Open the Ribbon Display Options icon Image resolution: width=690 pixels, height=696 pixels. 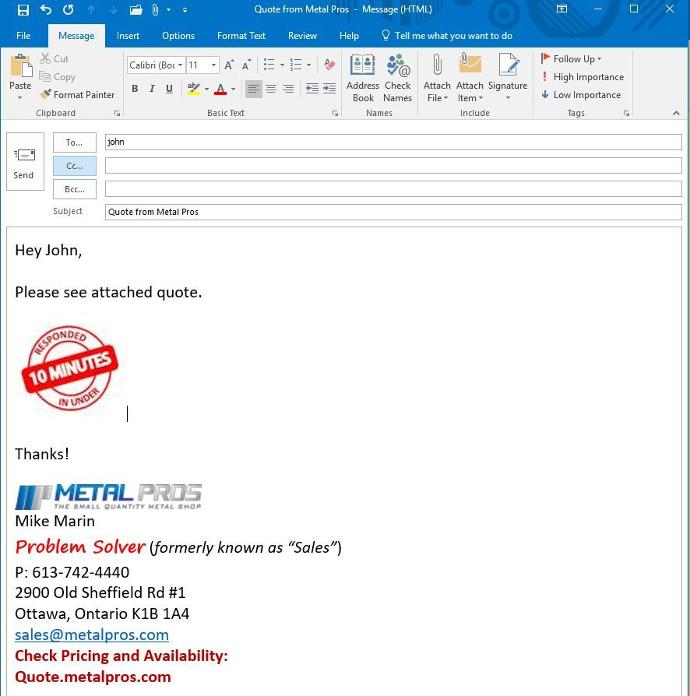pos(562,9)
